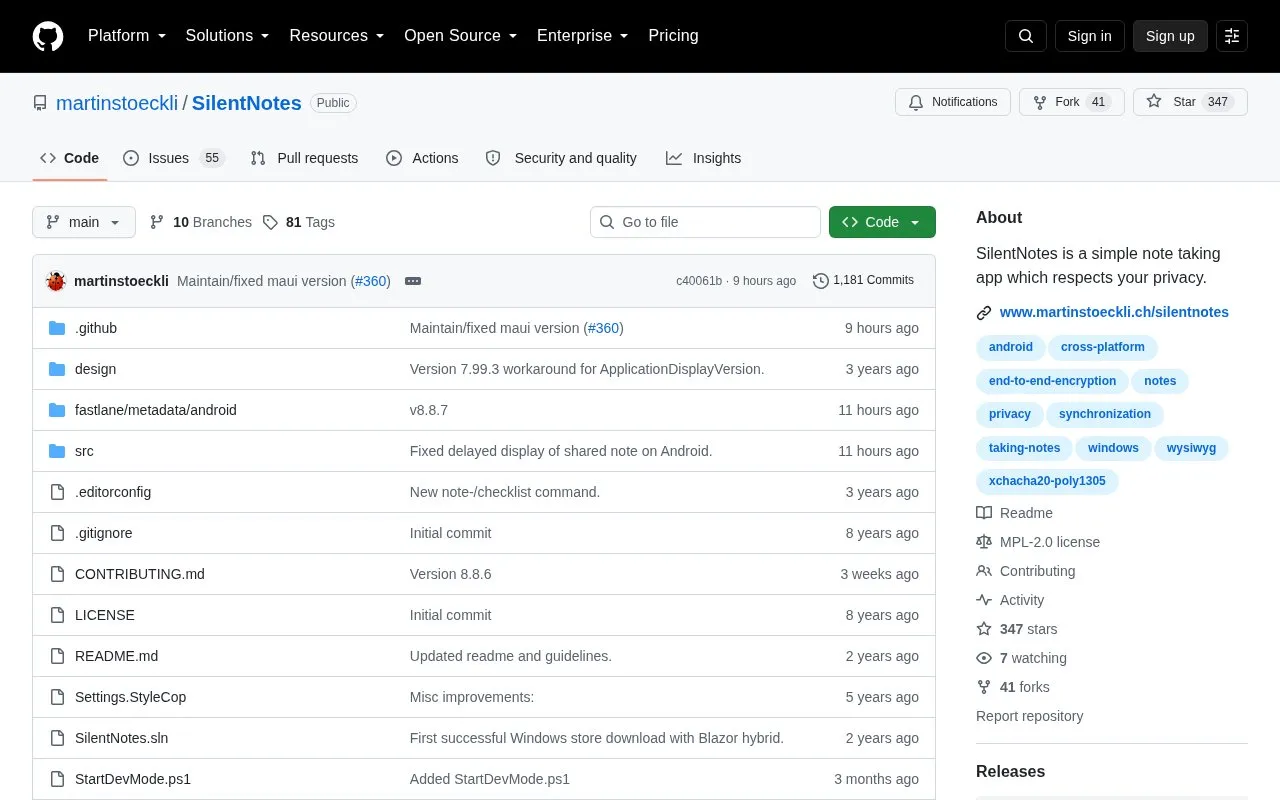Expand the Solutions menu
The width and height of the screenshot is (1280, 800).
click(228, 36)
